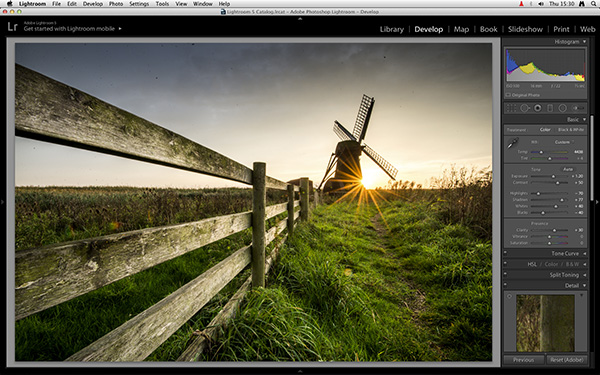The width and height of the screenshot is (600, 375).
Task: Click the Previous button
Action: click(523, 360)
